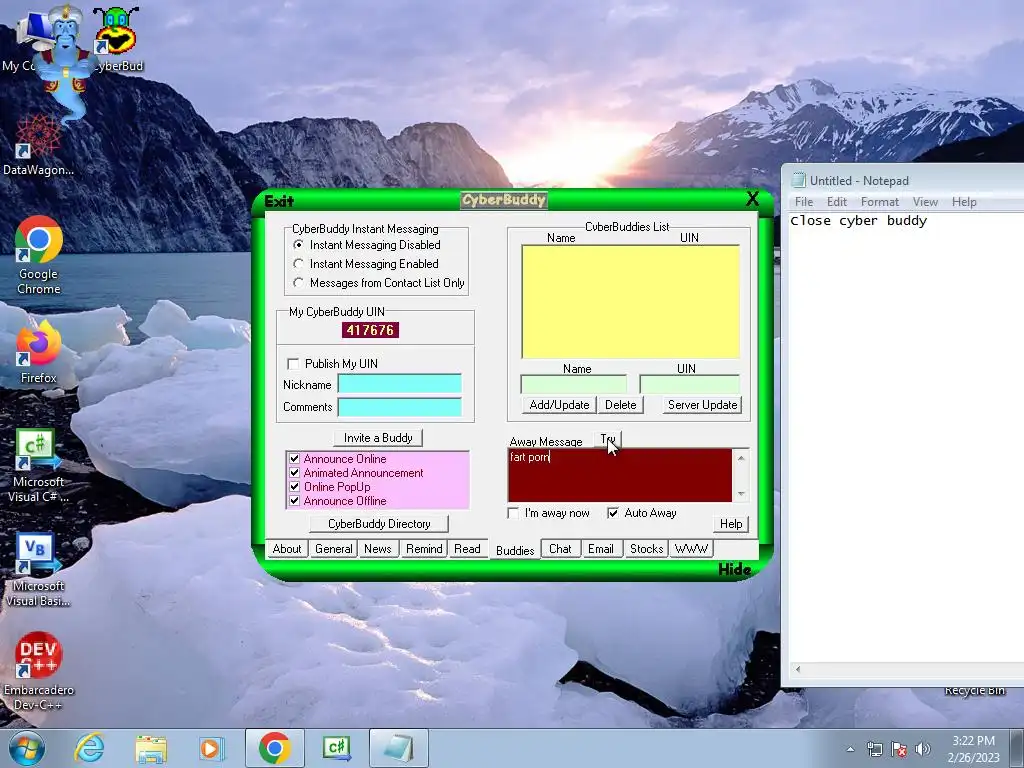Open the Windows Start menu orb

point(26,748)
